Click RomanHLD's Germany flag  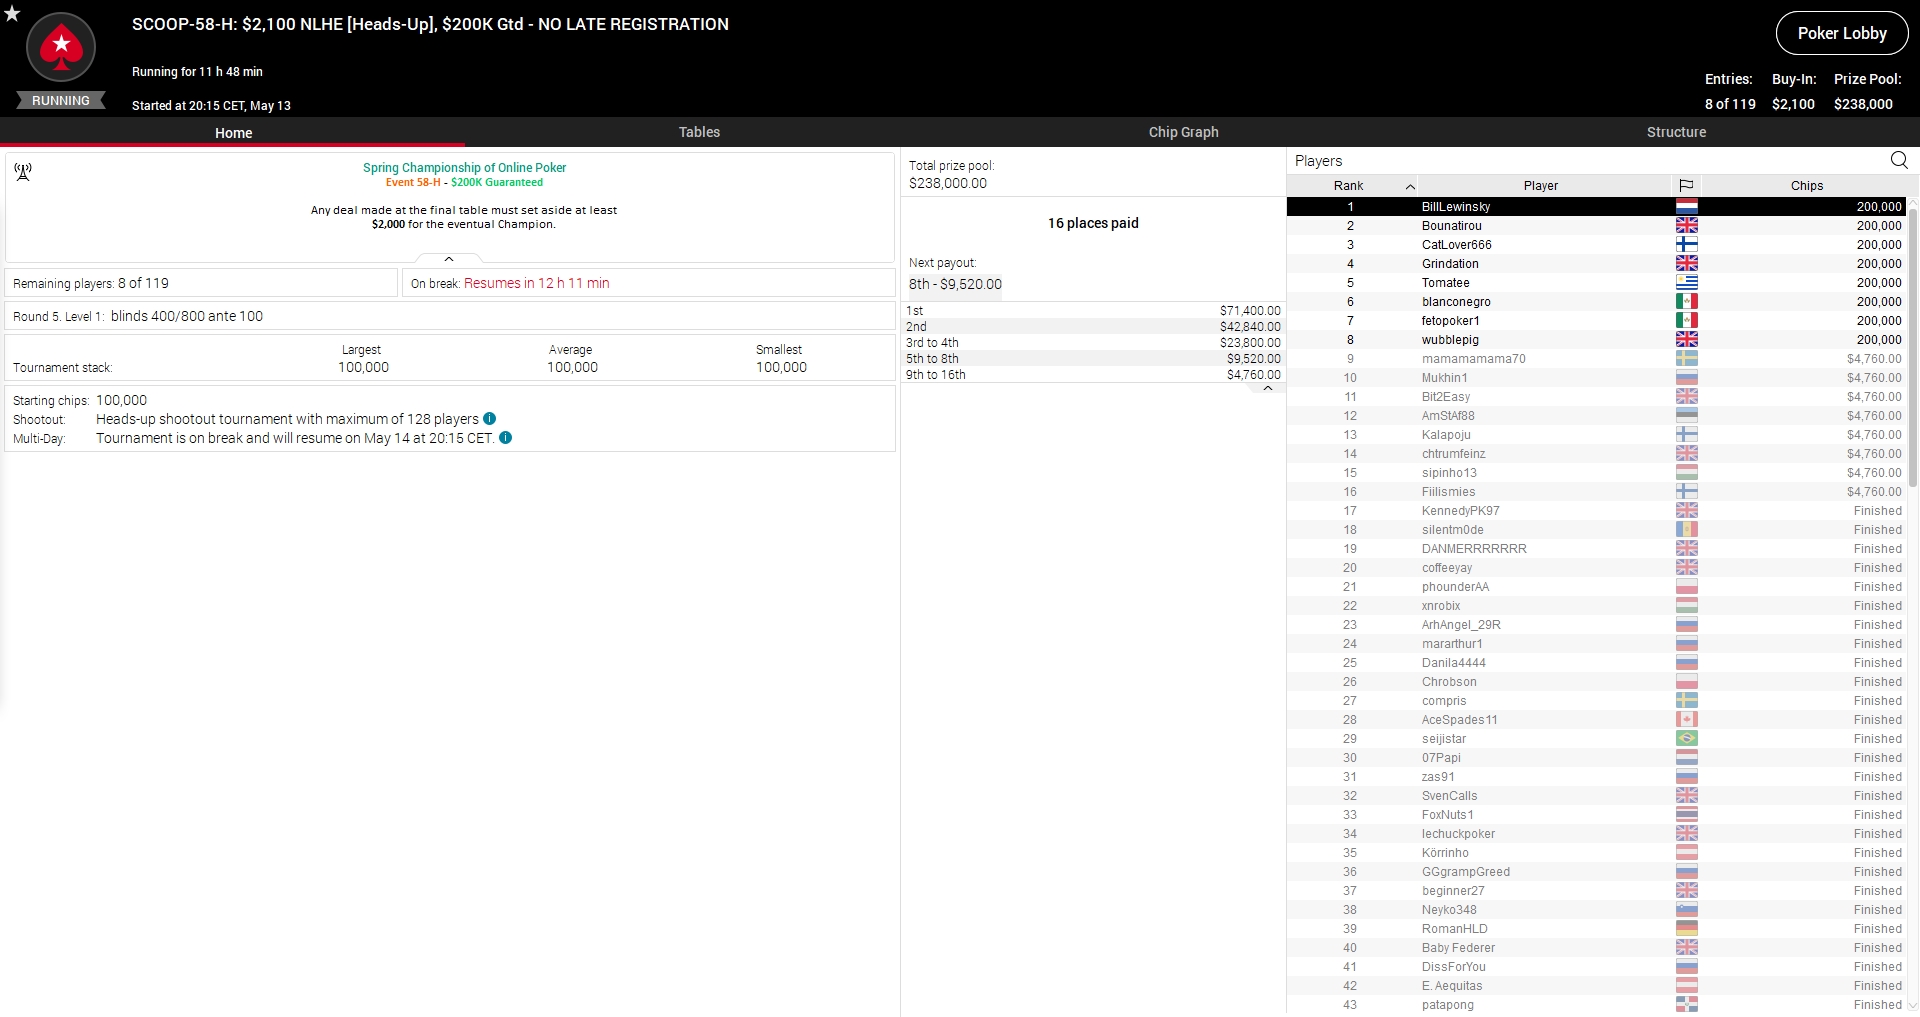point(1687,929)
